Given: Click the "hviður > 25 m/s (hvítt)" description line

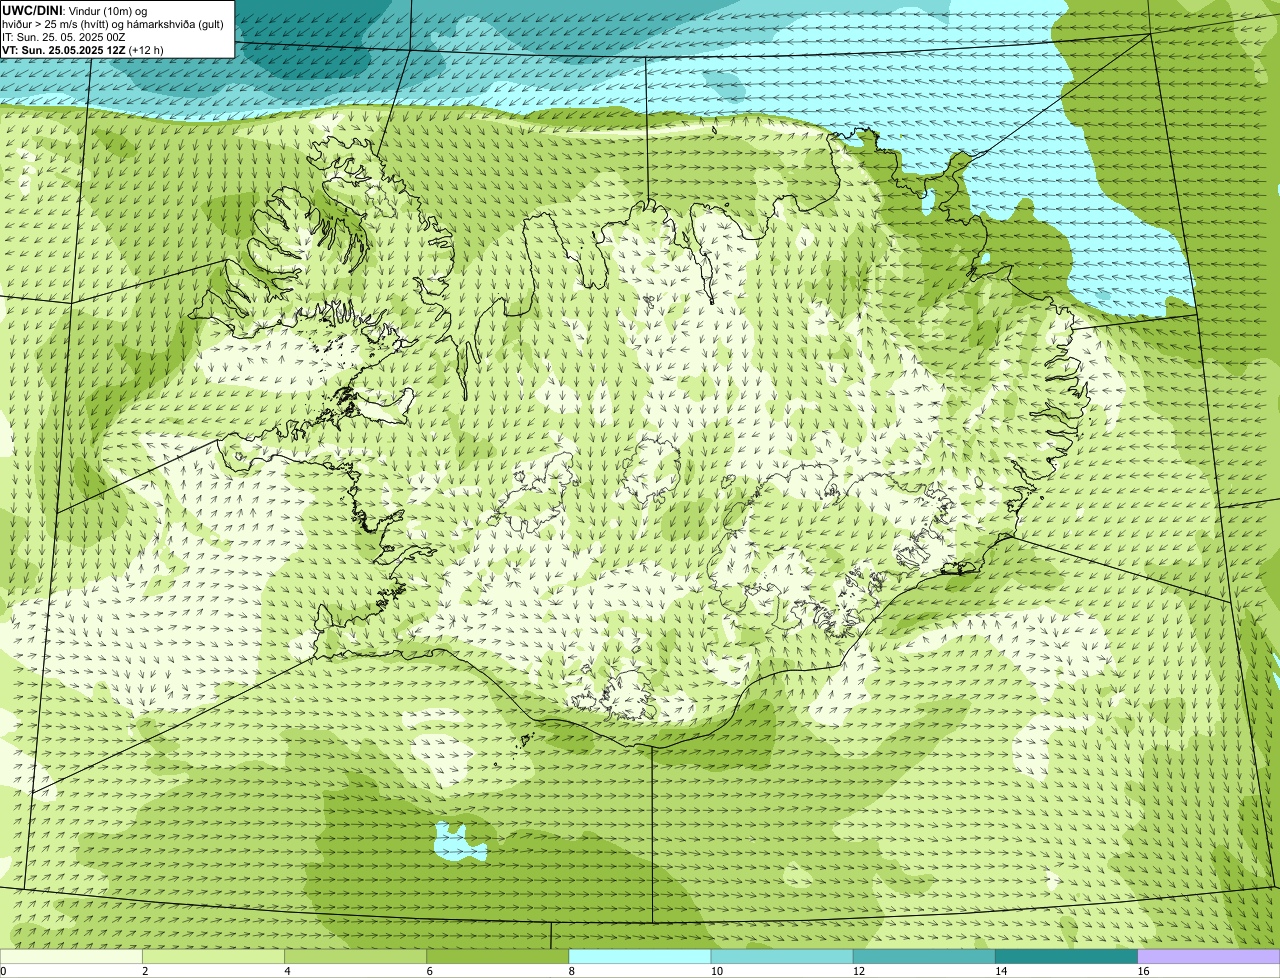Looking at the screenshot, I should [x=112, y=24].
